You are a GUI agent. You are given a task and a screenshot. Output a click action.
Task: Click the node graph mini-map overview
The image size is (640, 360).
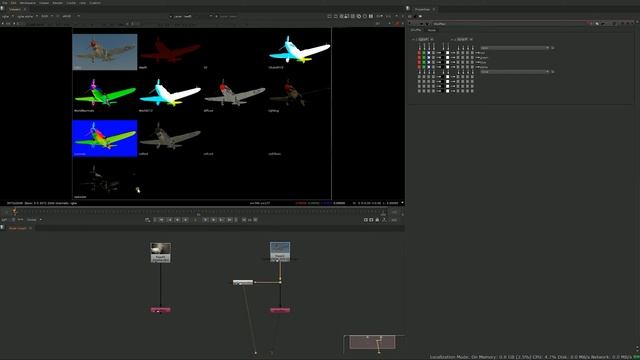(372, 342)
